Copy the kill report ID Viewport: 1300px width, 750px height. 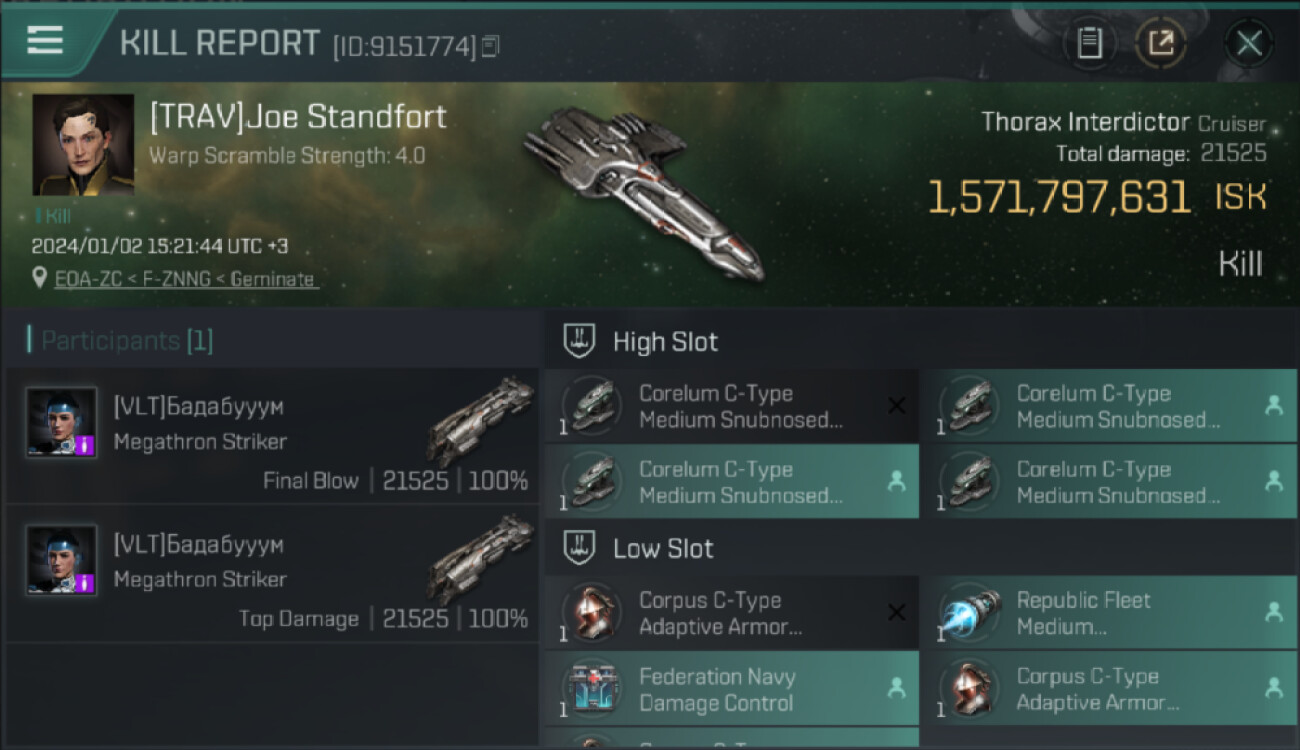click(x=490, y=46)
